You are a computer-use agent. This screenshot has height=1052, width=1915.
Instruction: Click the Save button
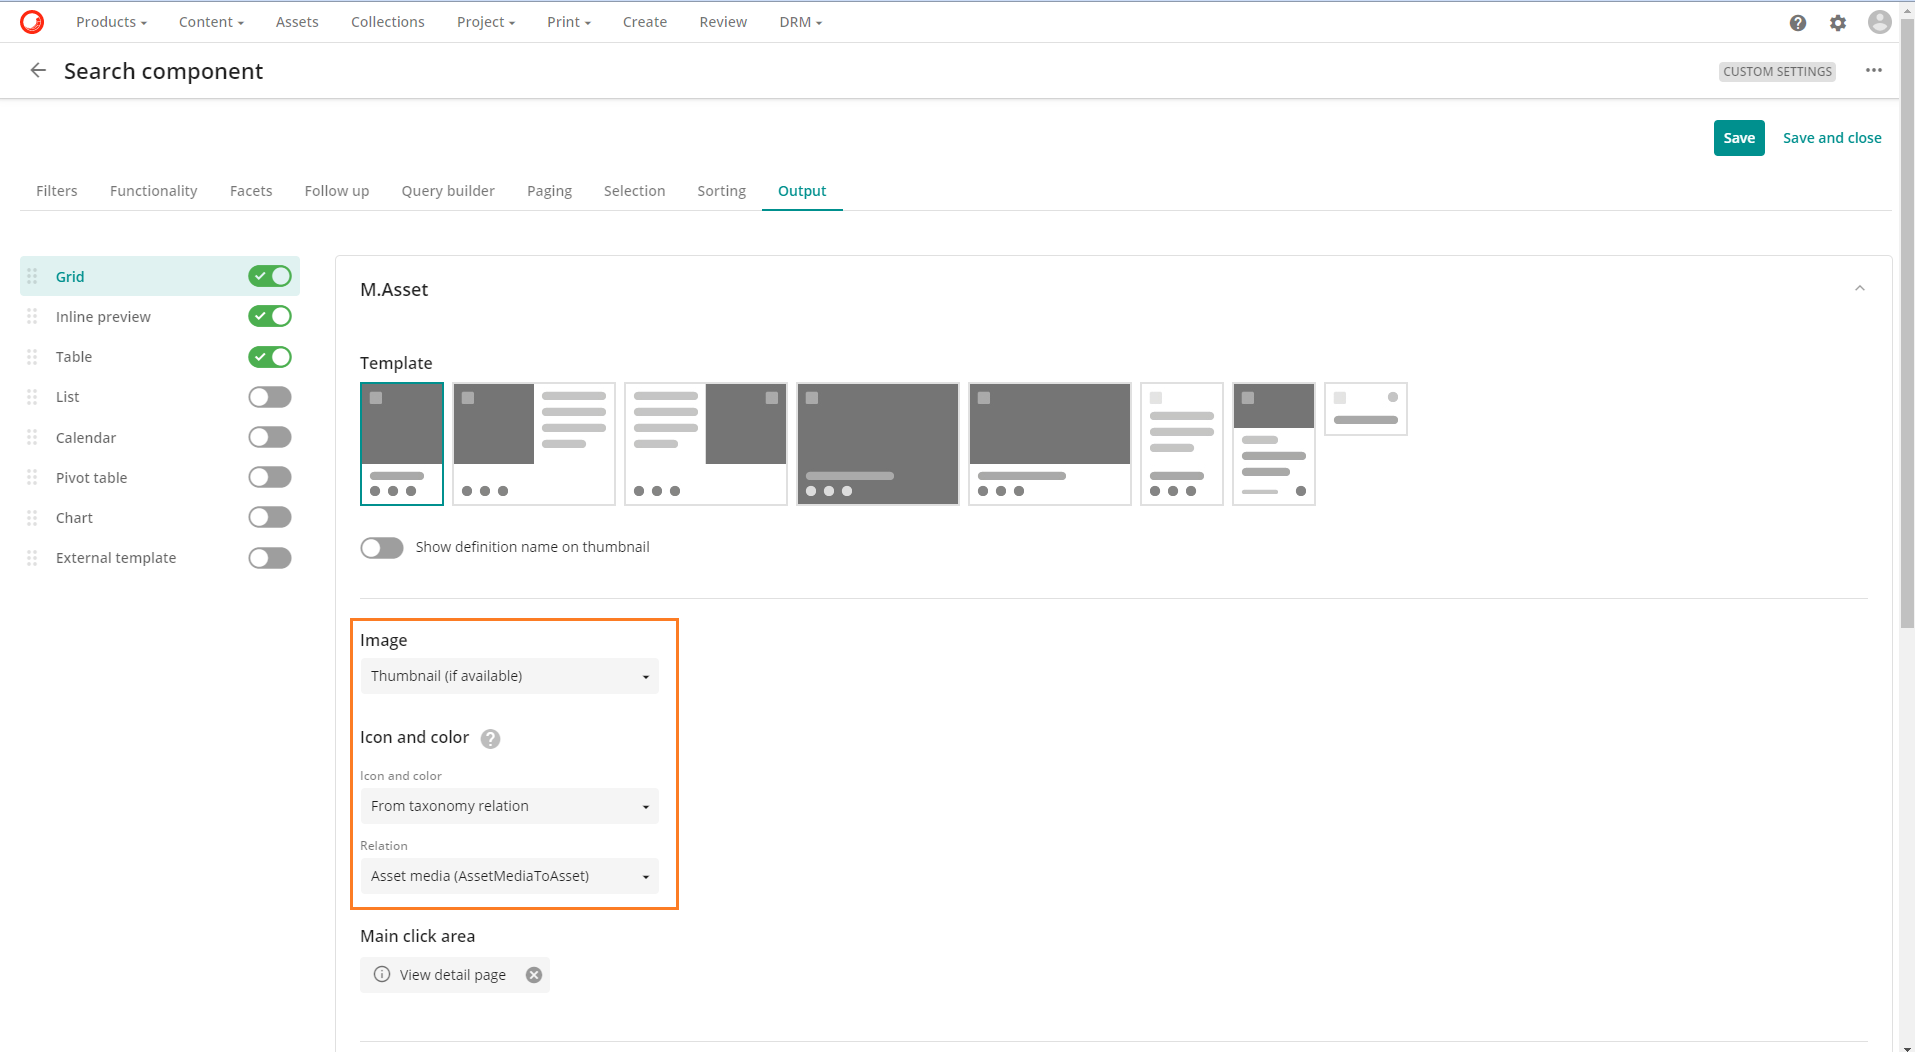click(1738, 137)
